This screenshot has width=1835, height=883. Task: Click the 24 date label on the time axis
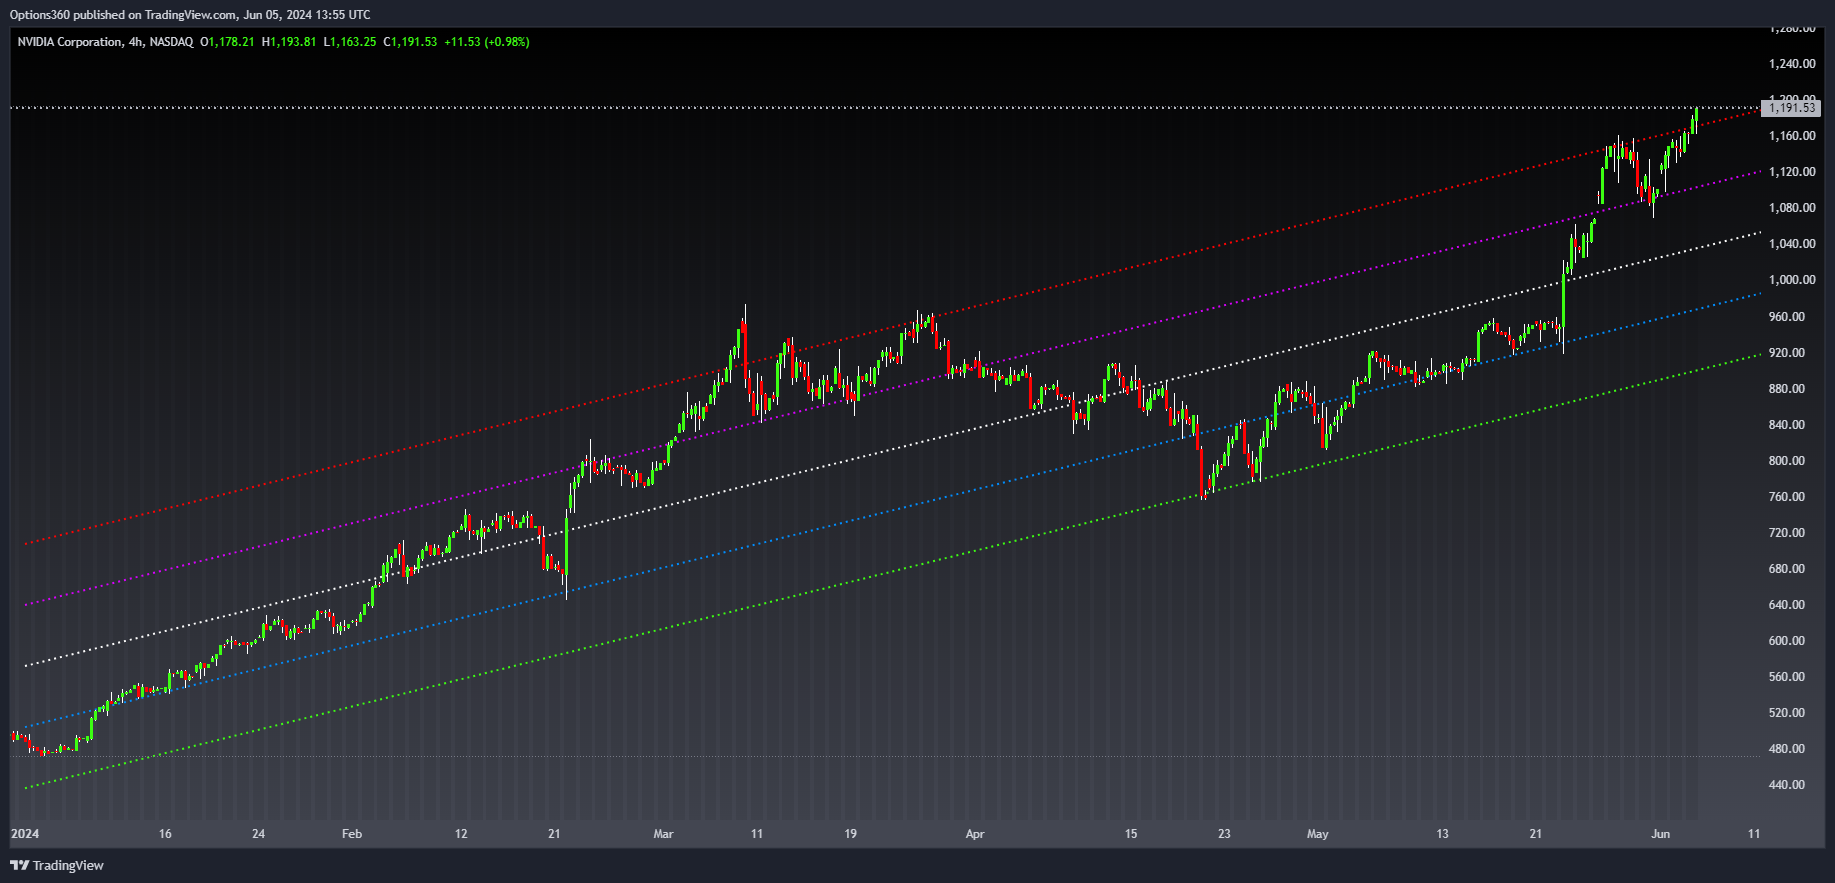259,834
